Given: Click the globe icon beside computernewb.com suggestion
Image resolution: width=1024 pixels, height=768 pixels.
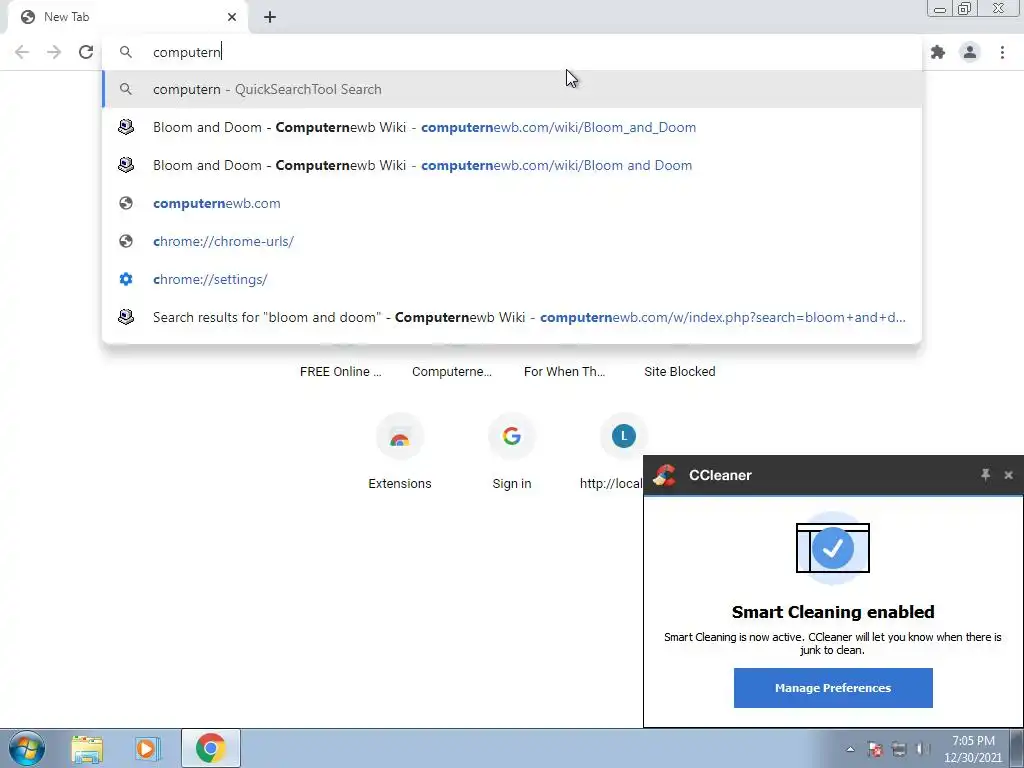Looking at the screenshot, I should pos(126,203).
